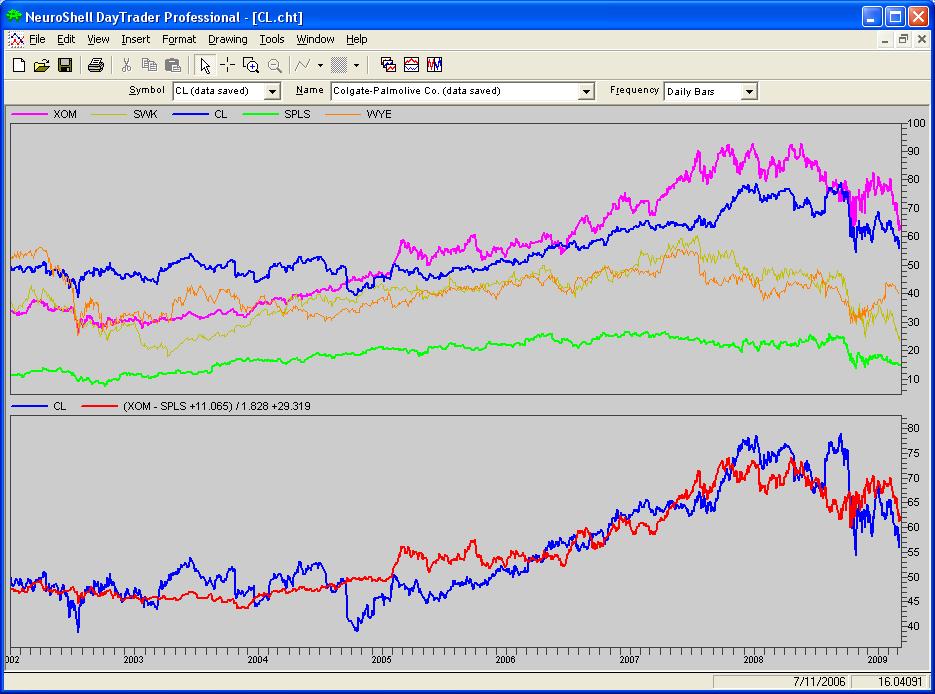Open the Window menu
935x694 pixels.
click(315, 39)
